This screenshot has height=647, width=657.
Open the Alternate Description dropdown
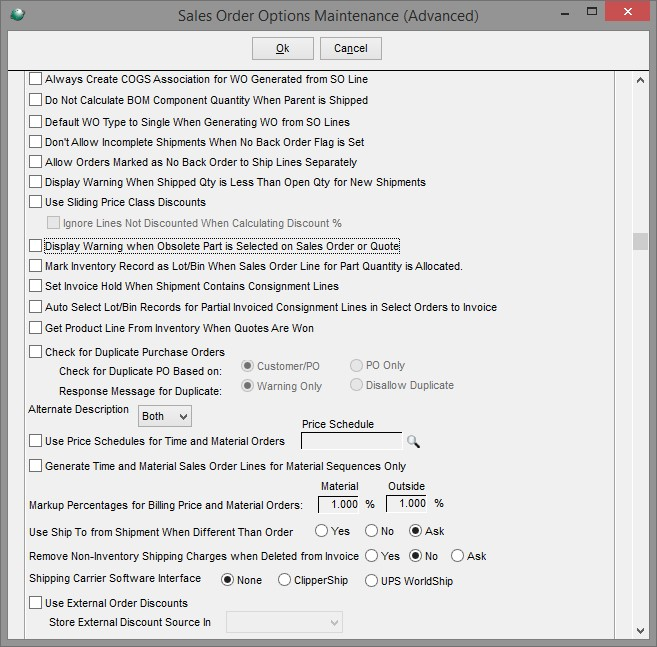coord(165,416)
